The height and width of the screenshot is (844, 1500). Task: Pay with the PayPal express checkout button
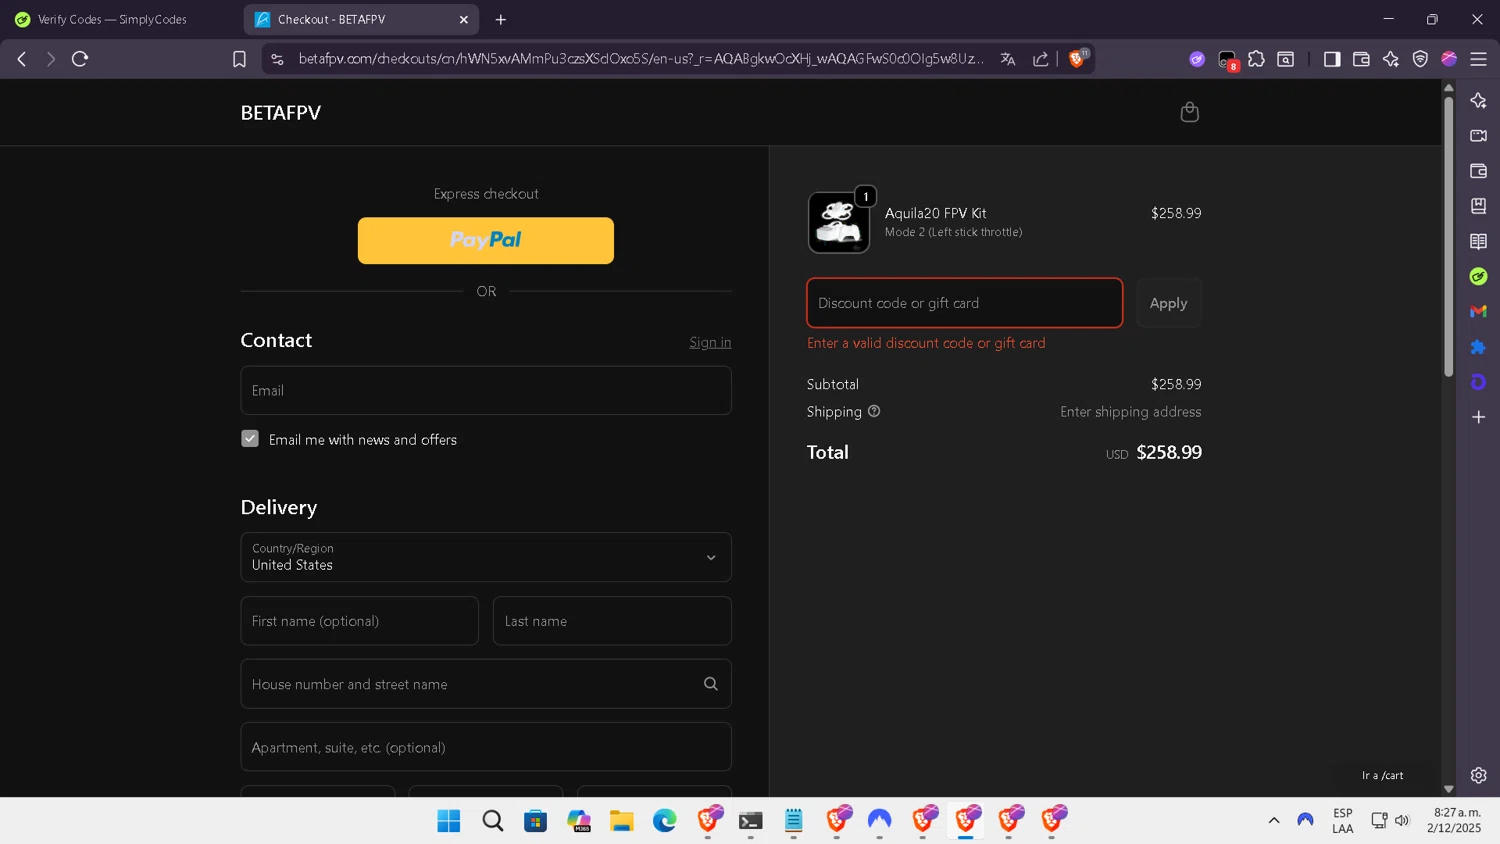click(x=486, y=240)
